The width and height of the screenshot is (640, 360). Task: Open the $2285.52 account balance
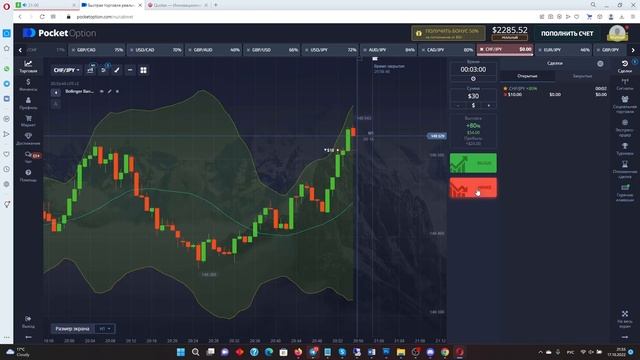coord(509,33)
